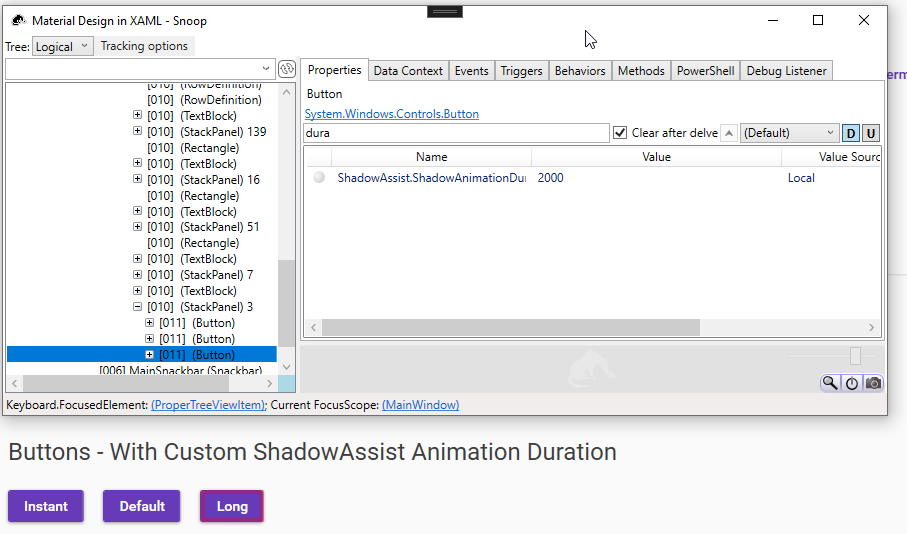Viewport: 907px width, 534px height.
Task: Click the Snoop refresh tree icon
Action: (x=287, y=69)
